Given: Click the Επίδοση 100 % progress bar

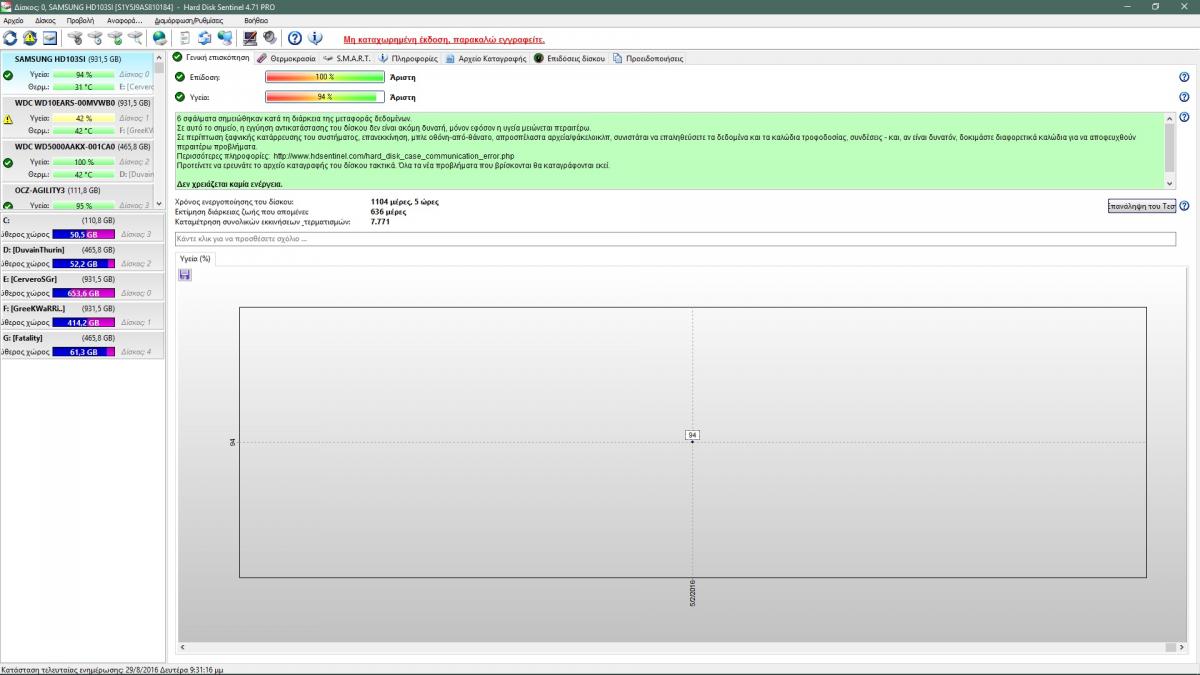Looking at the screenshot, I should (325, 77).
